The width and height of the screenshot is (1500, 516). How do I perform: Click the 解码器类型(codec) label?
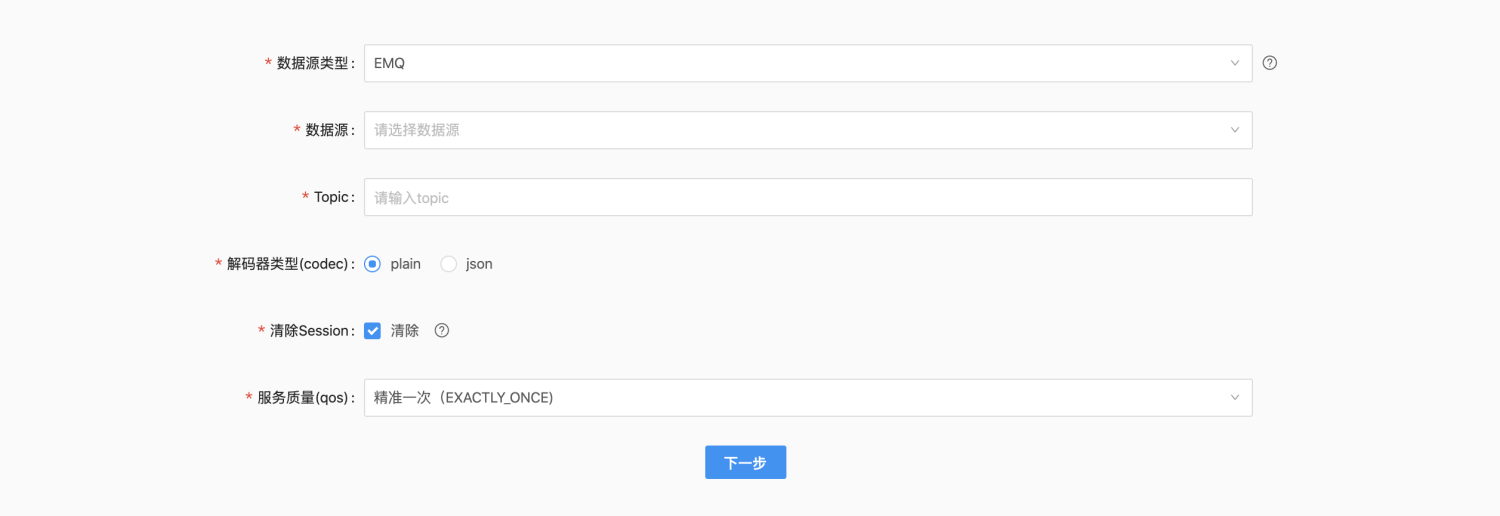tap(288, 264)
